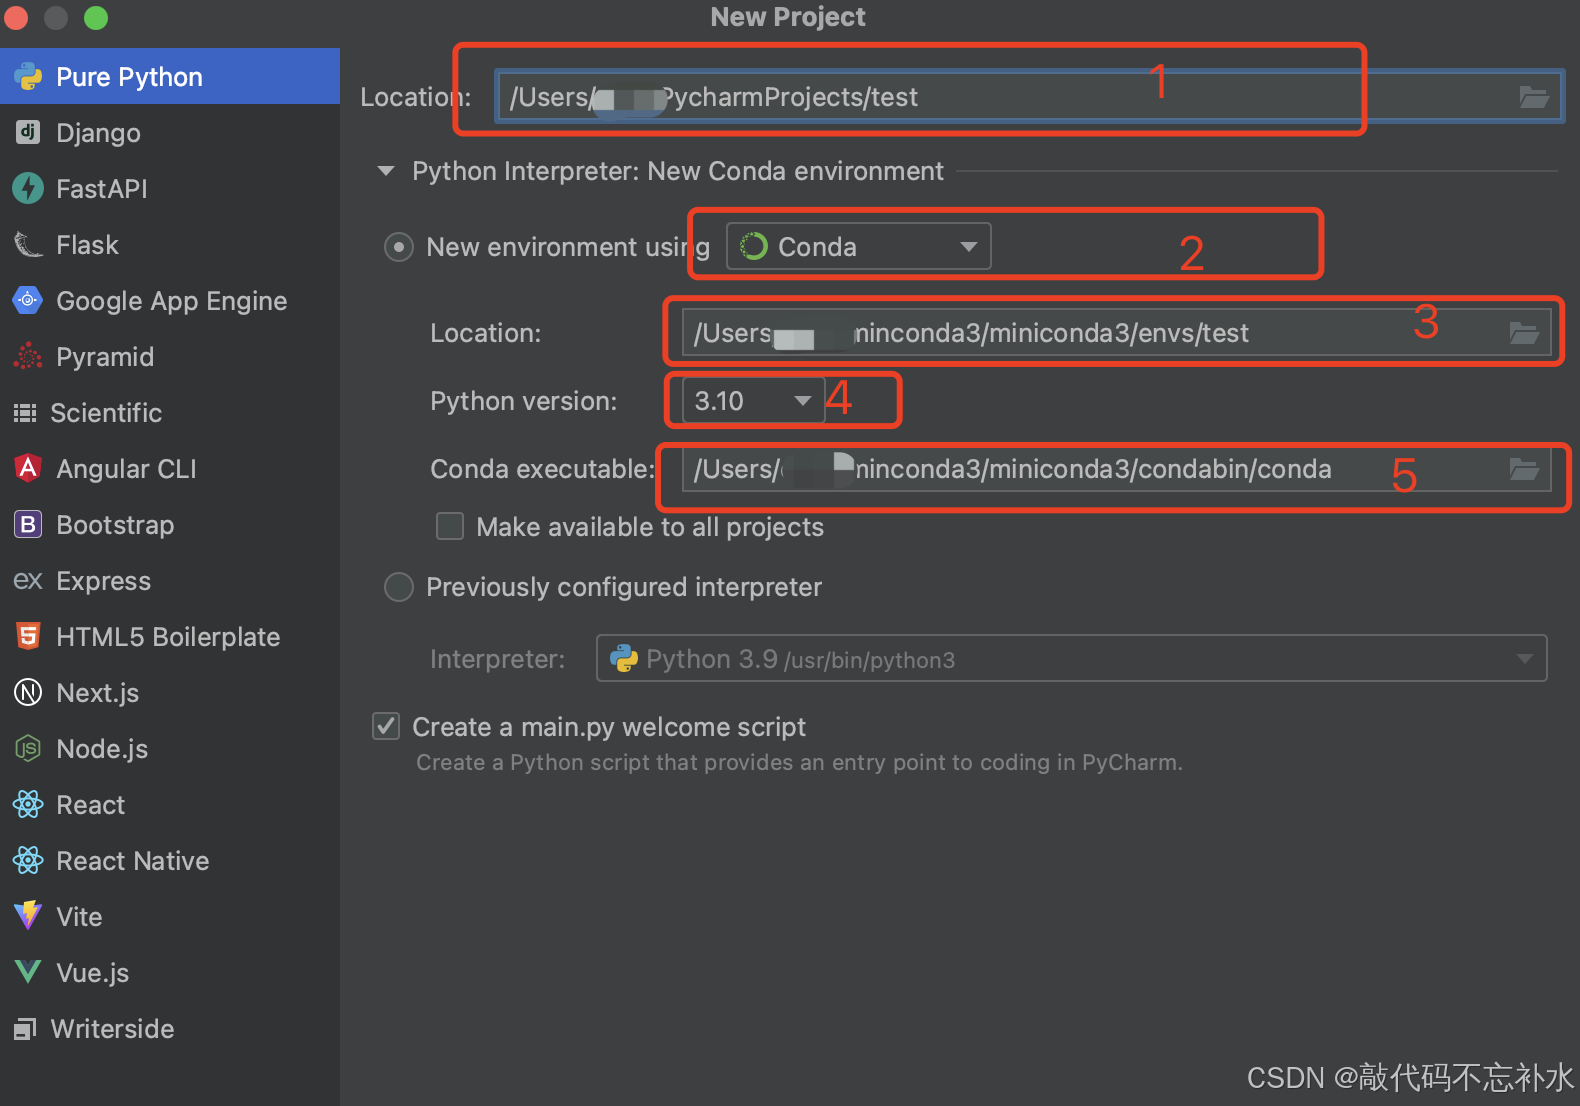Click the Pyramid red icon

click(28, 356)
